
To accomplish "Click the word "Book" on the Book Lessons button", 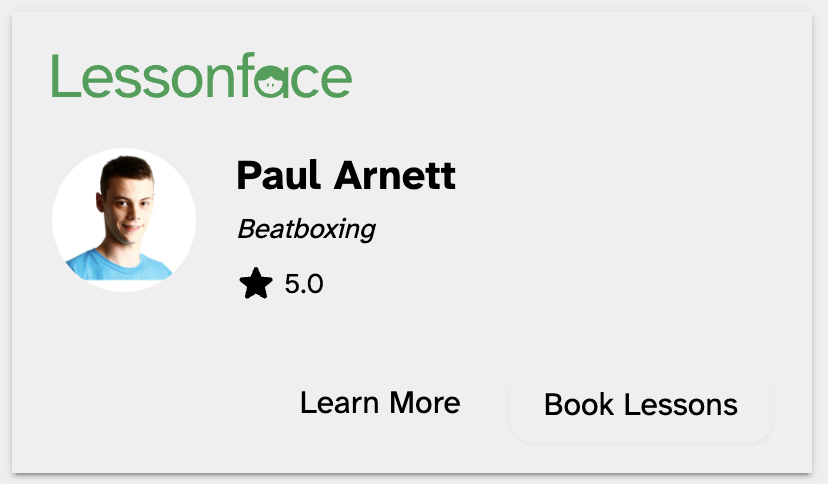I will coord(579,405).
